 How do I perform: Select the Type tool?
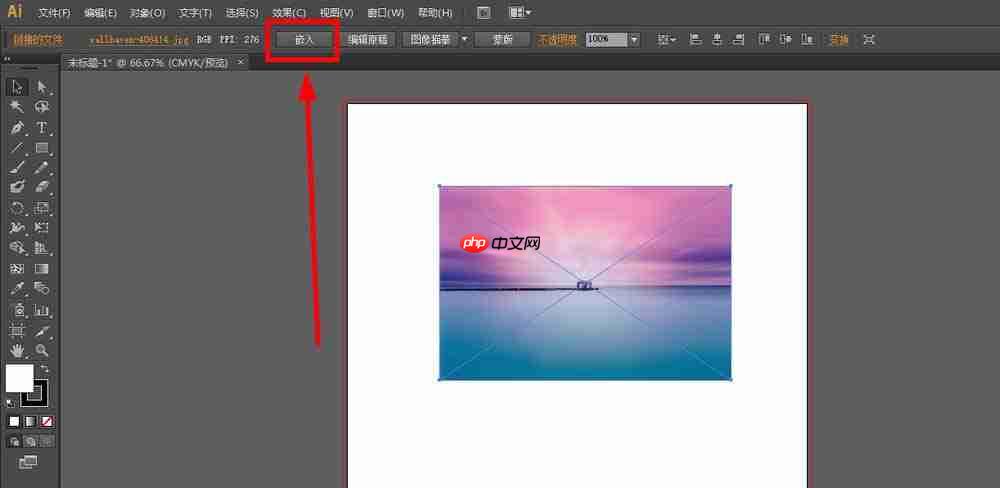click(42, 128)
